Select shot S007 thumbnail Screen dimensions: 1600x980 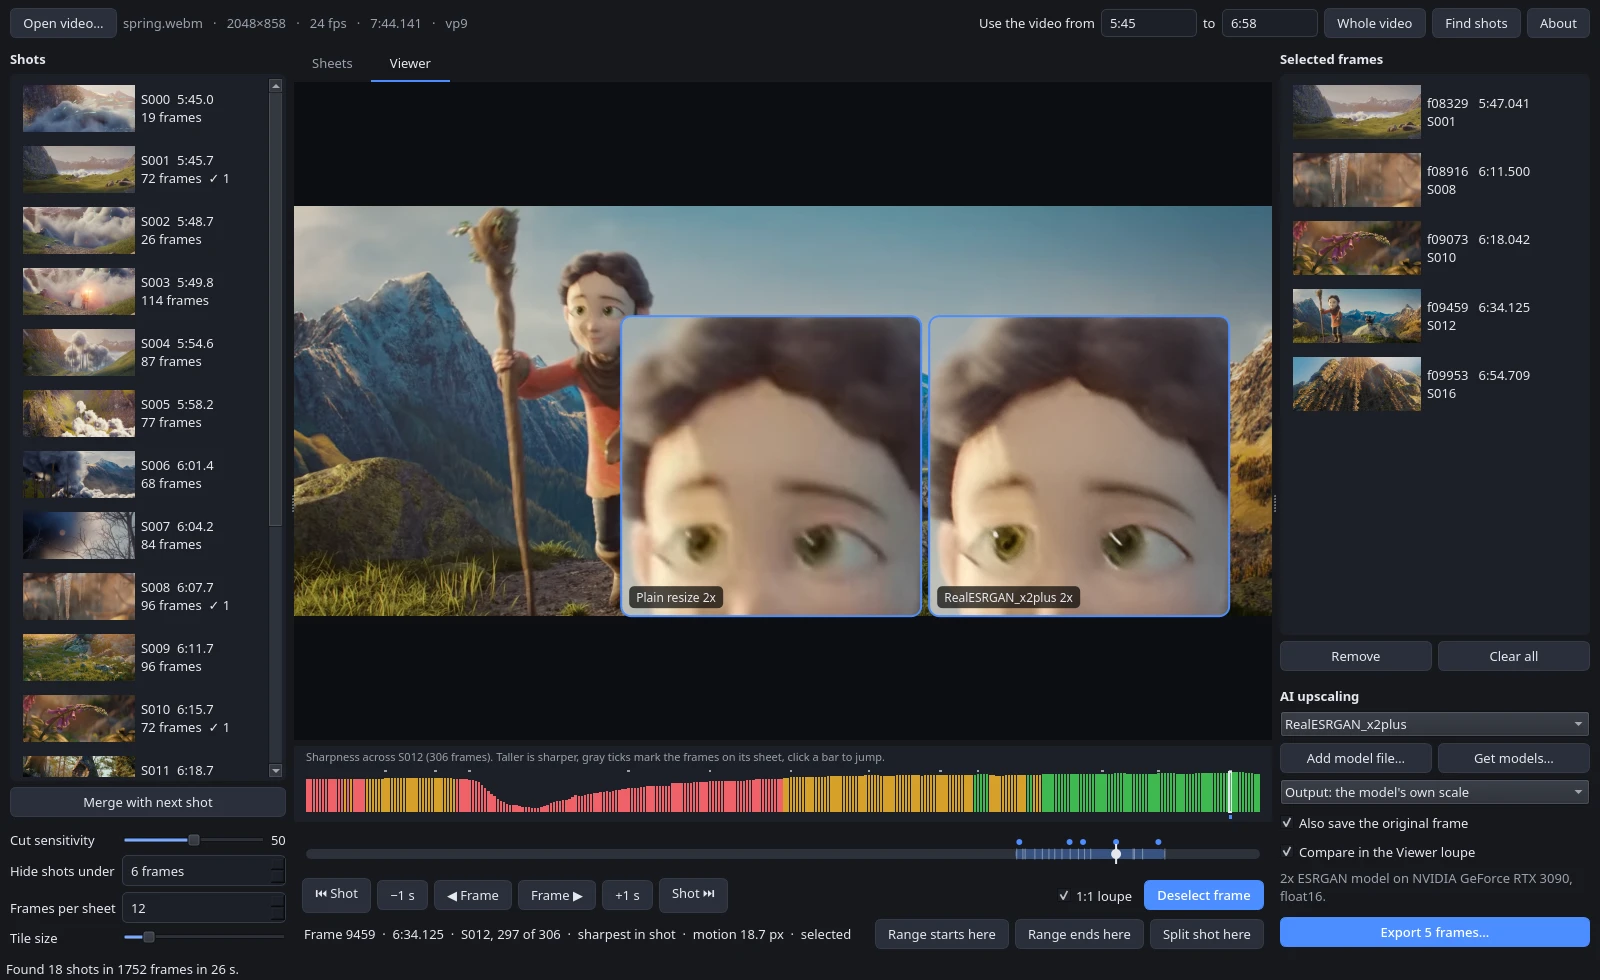(x=79, y=536)
